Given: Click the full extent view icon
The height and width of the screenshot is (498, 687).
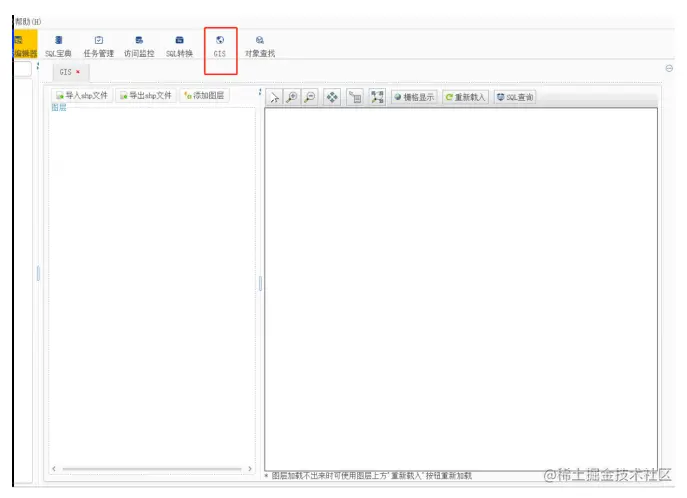Looking at the screenshot, I should click(377, 97).
